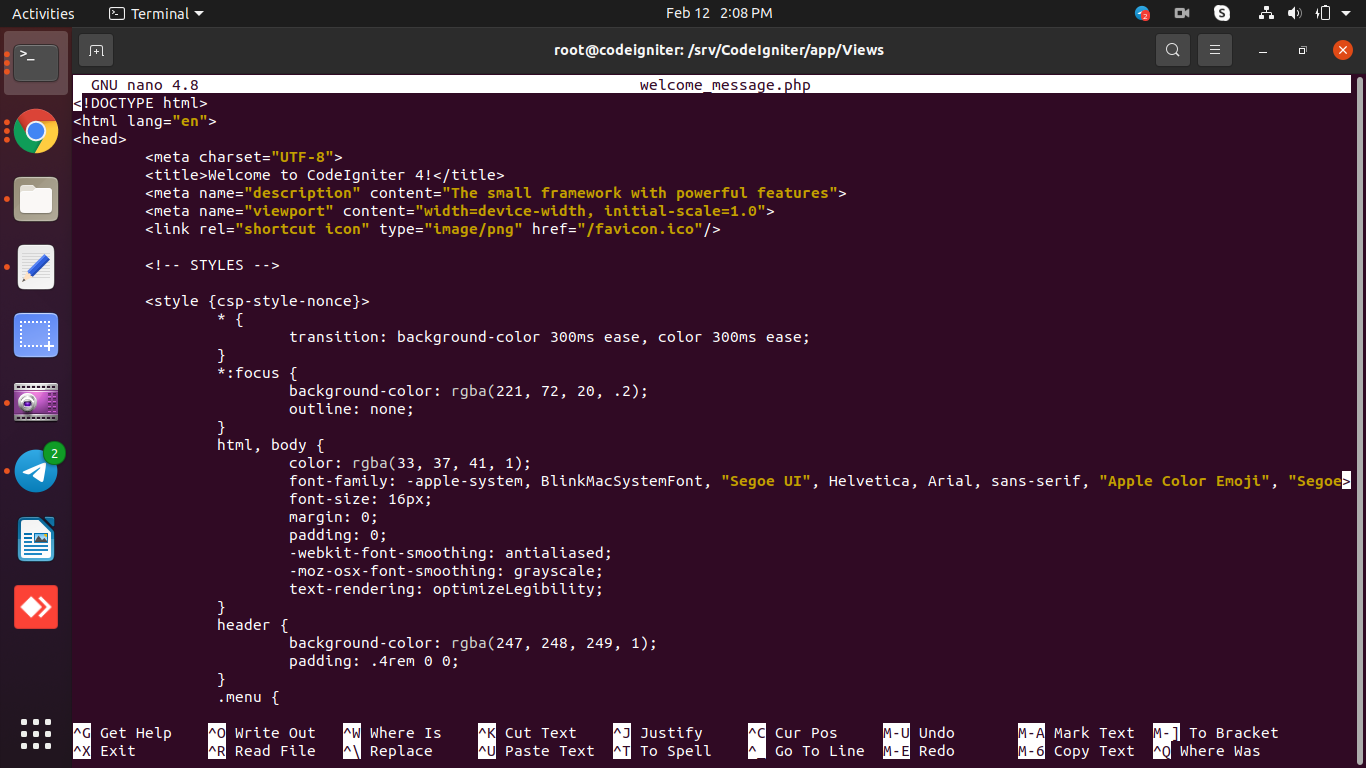Click the title Welcome to CodeIgniter 4! line

click(x=325, y=175)
